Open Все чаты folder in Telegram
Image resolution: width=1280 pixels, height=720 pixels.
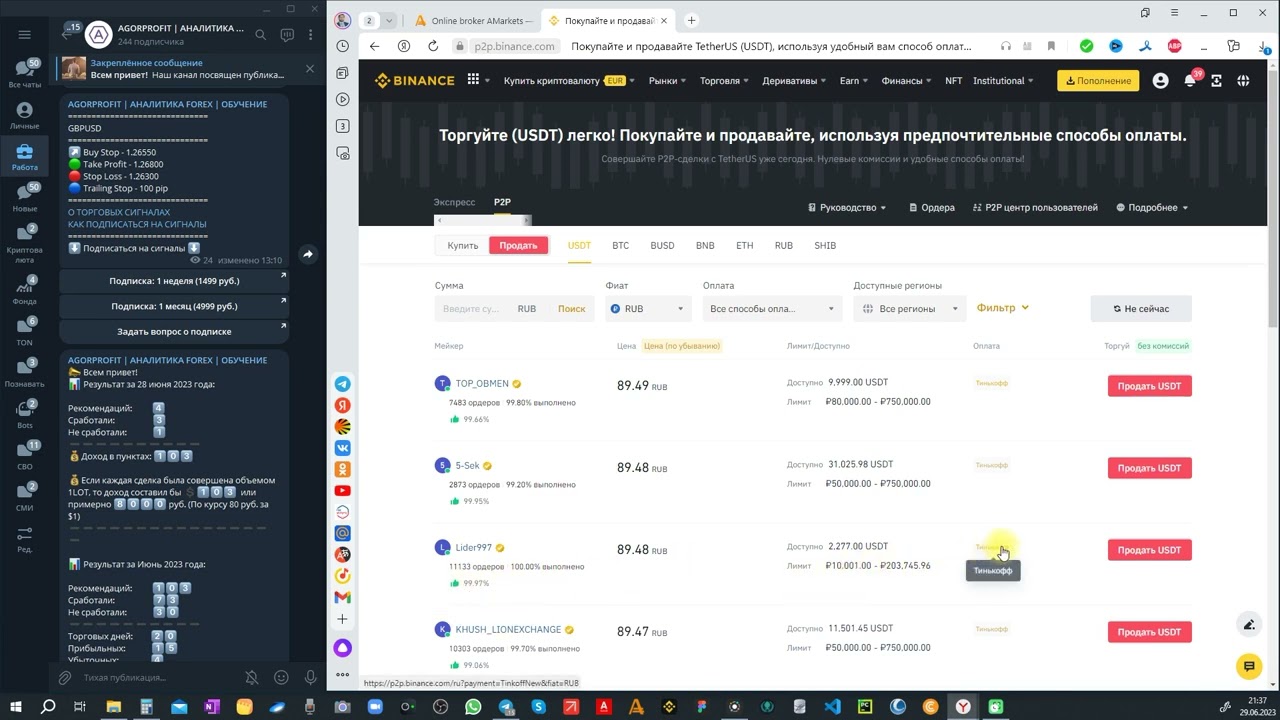pos(25,73)
